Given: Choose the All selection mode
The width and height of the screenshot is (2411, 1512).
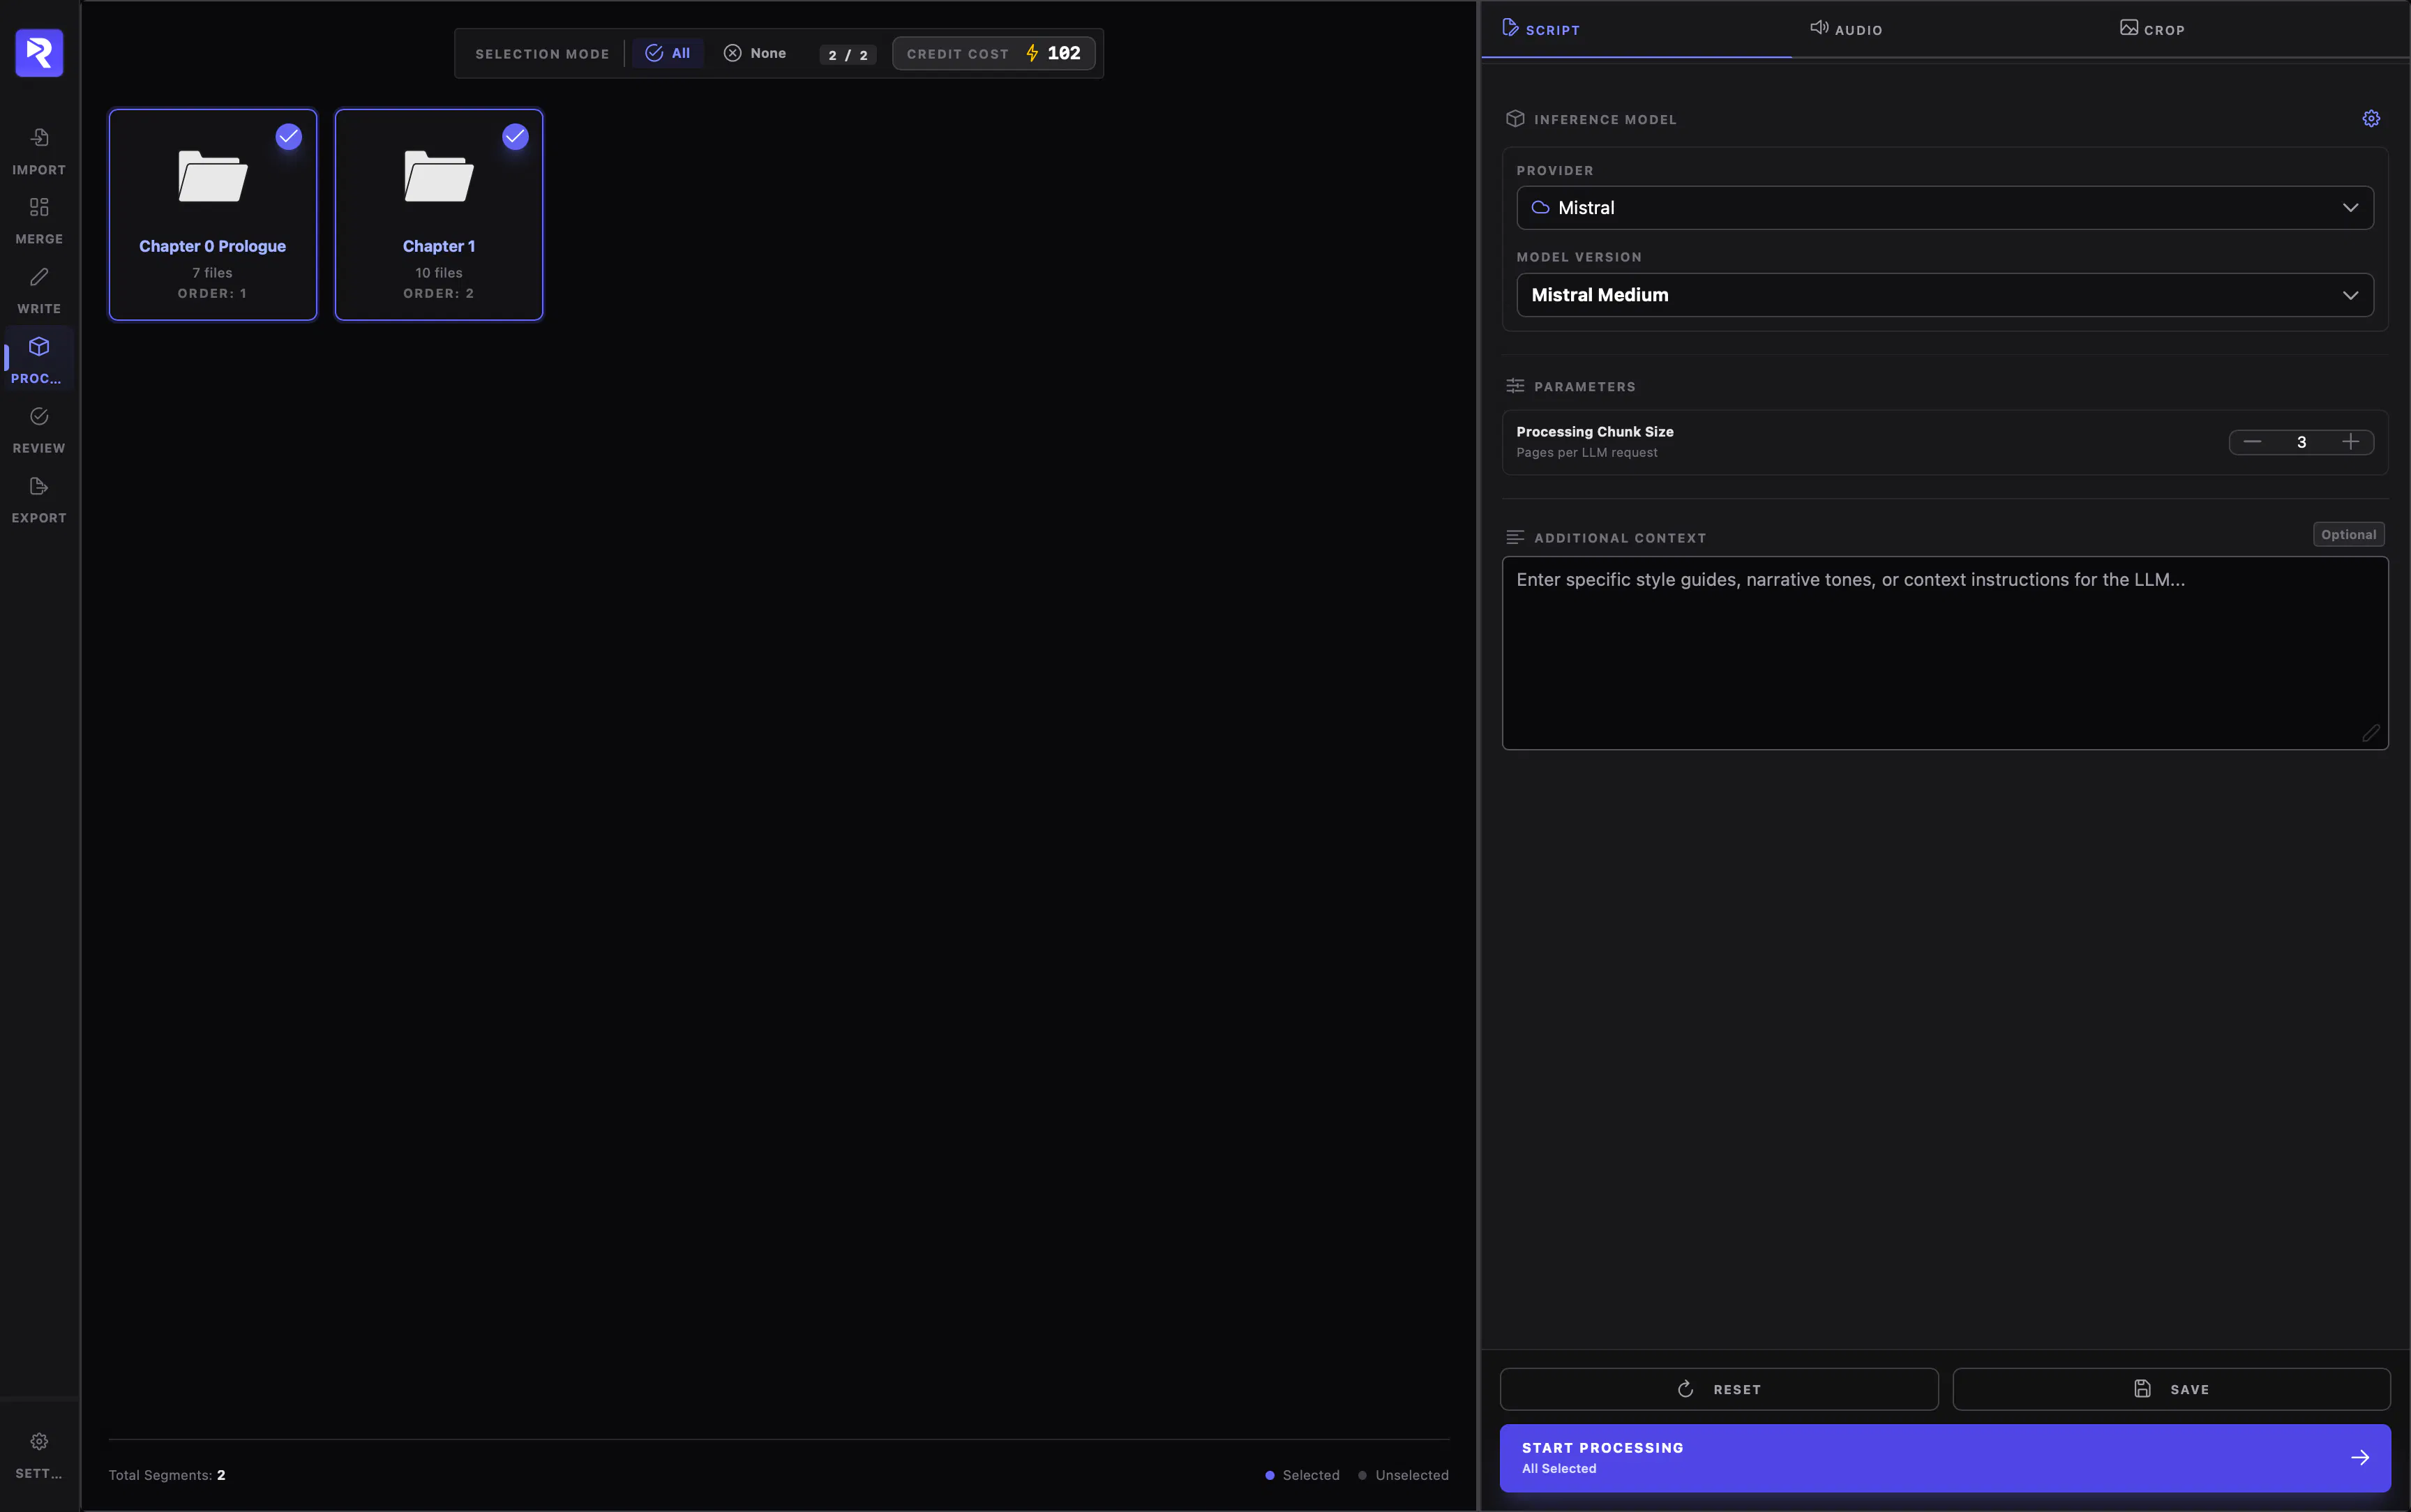Looking at the screenshot, I should click(x=668, y=53).
